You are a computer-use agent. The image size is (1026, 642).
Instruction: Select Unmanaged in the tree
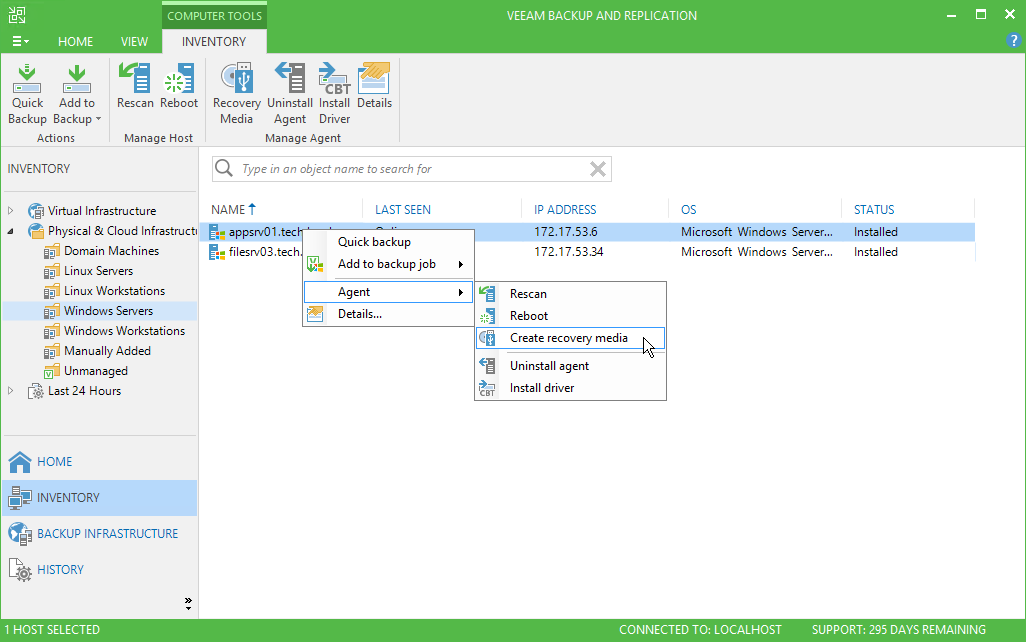96,371
